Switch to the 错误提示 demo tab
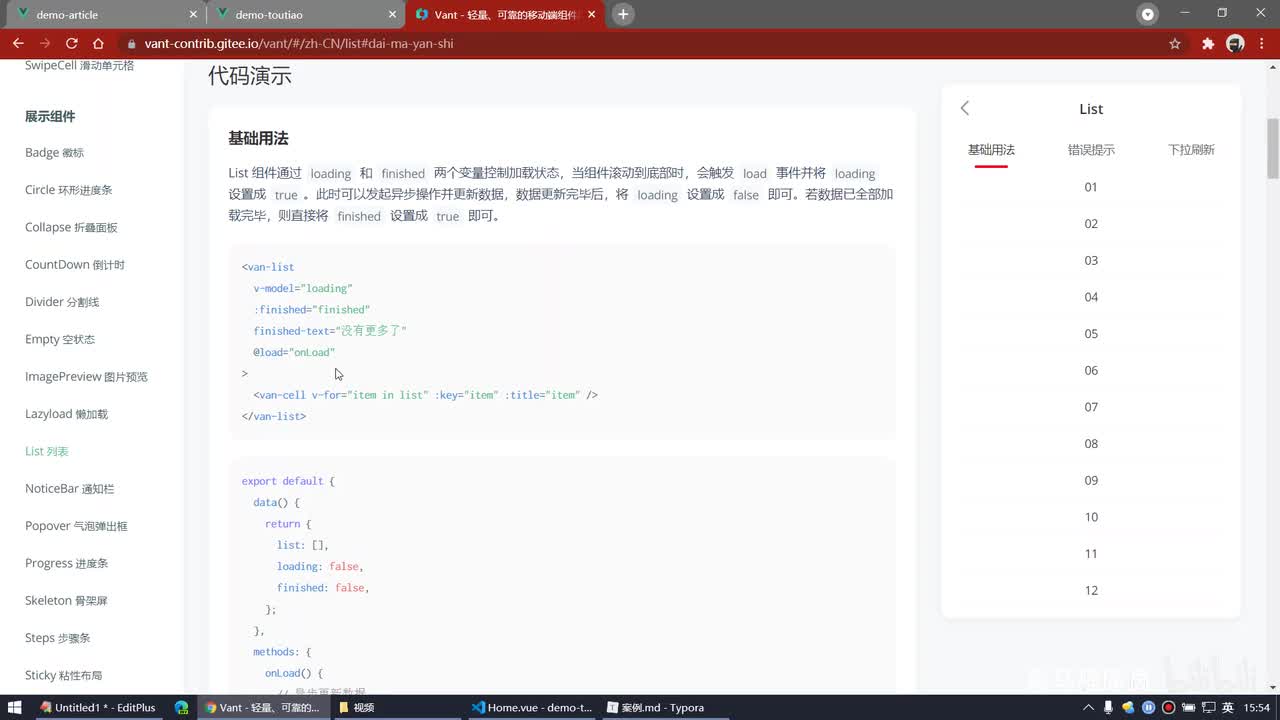 [1091, 150]
